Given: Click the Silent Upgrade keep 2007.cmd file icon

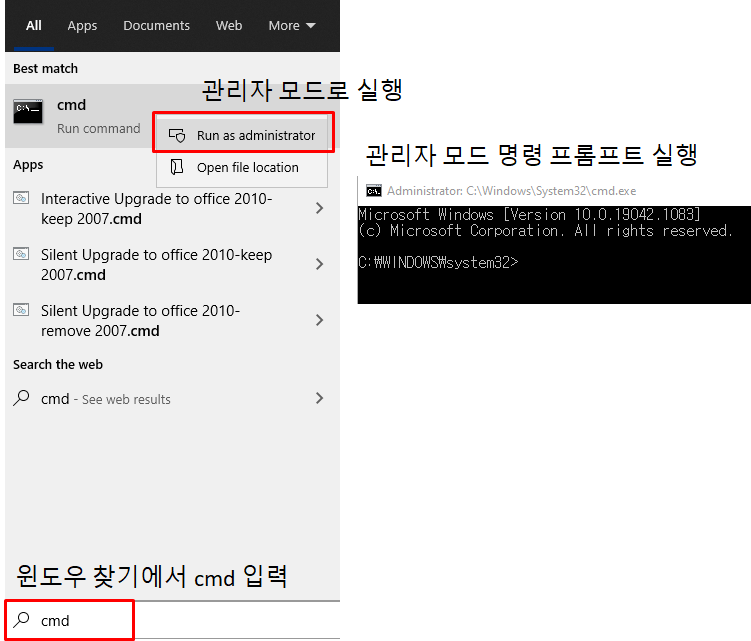Looking at the screenshot, I should pos(21,254).
